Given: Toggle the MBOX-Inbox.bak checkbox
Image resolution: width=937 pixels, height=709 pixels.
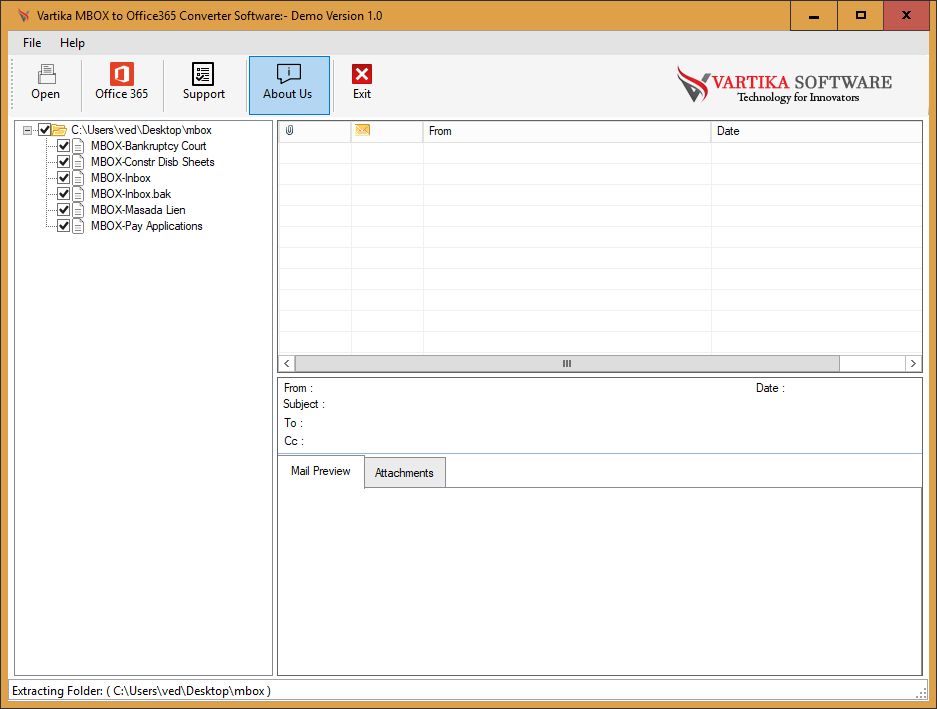Looking at the screenshot, I should 63,194.
